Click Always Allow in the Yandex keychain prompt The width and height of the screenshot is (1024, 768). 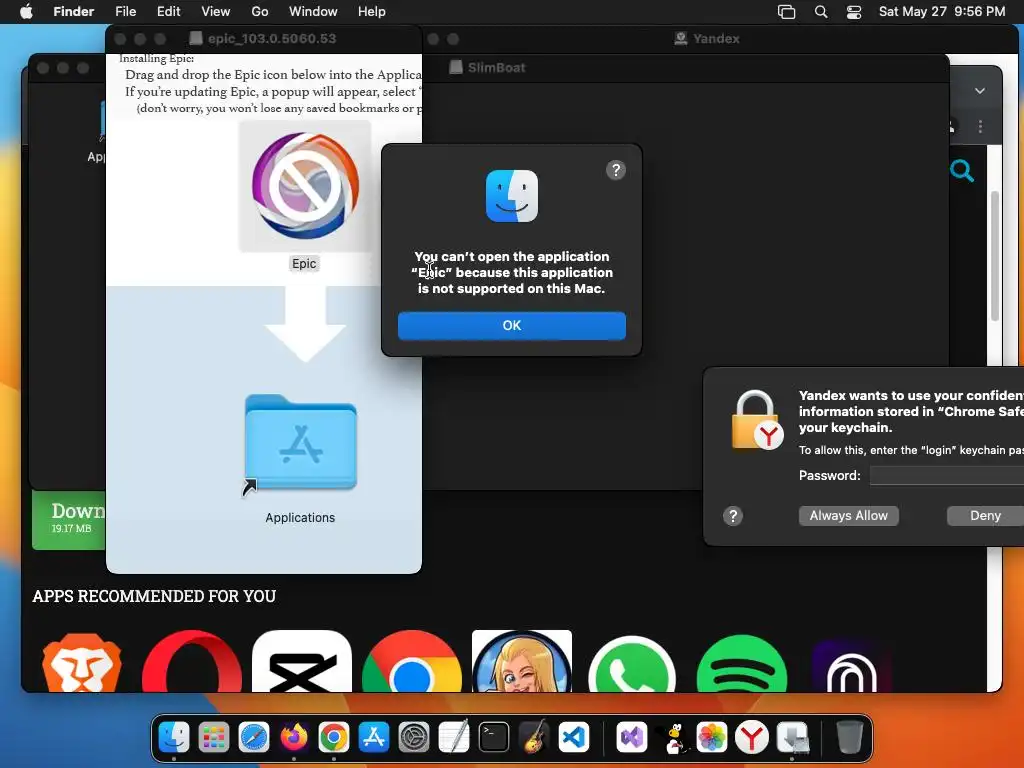click(848, 515)
